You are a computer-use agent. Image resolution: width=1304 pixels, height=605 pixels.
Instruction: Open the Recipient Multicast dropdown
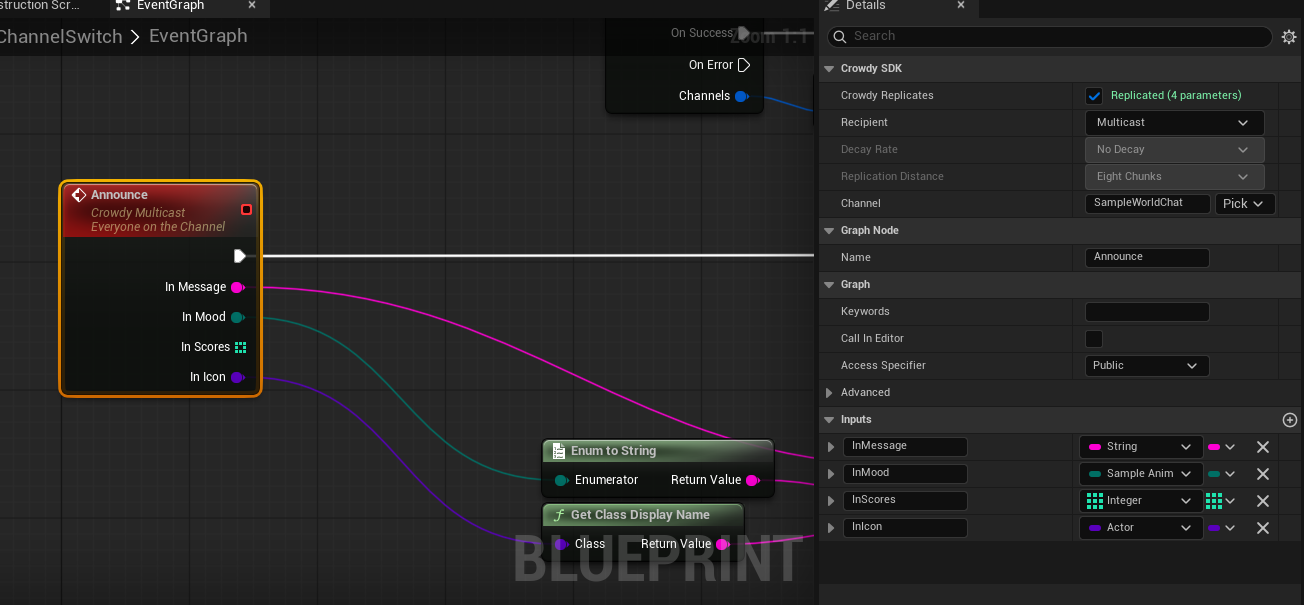(x=1174, y=123)
